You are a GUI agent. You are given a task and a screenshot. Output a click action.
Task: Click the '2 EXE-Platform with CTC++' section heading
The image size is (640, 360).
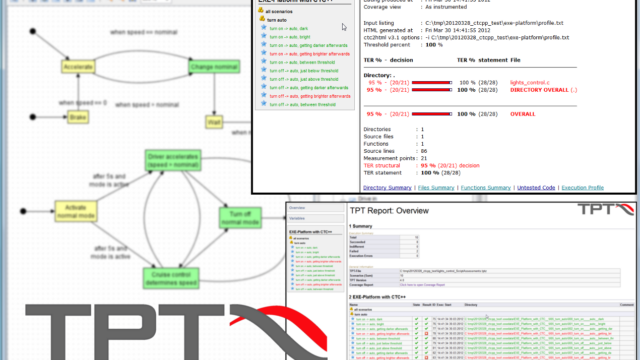pos(377,297)
